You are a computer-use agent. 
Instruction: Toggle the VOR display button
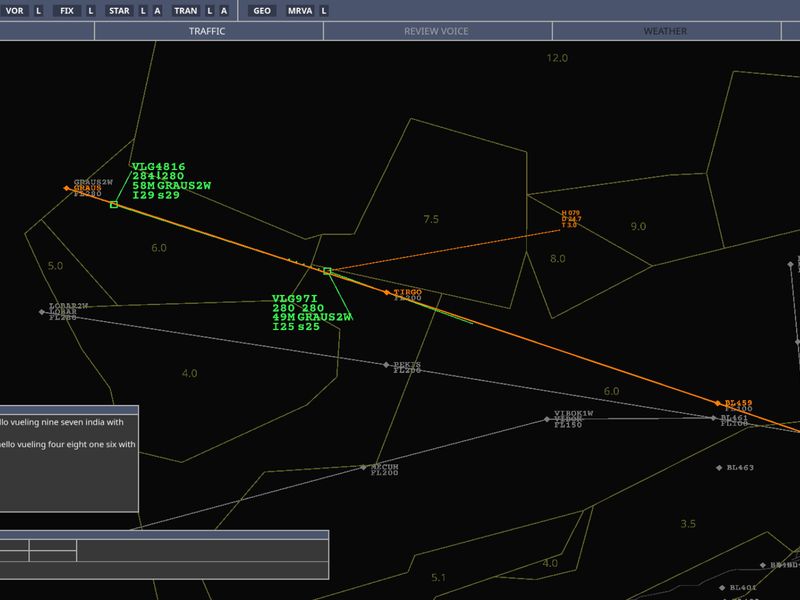coord(14,11)
